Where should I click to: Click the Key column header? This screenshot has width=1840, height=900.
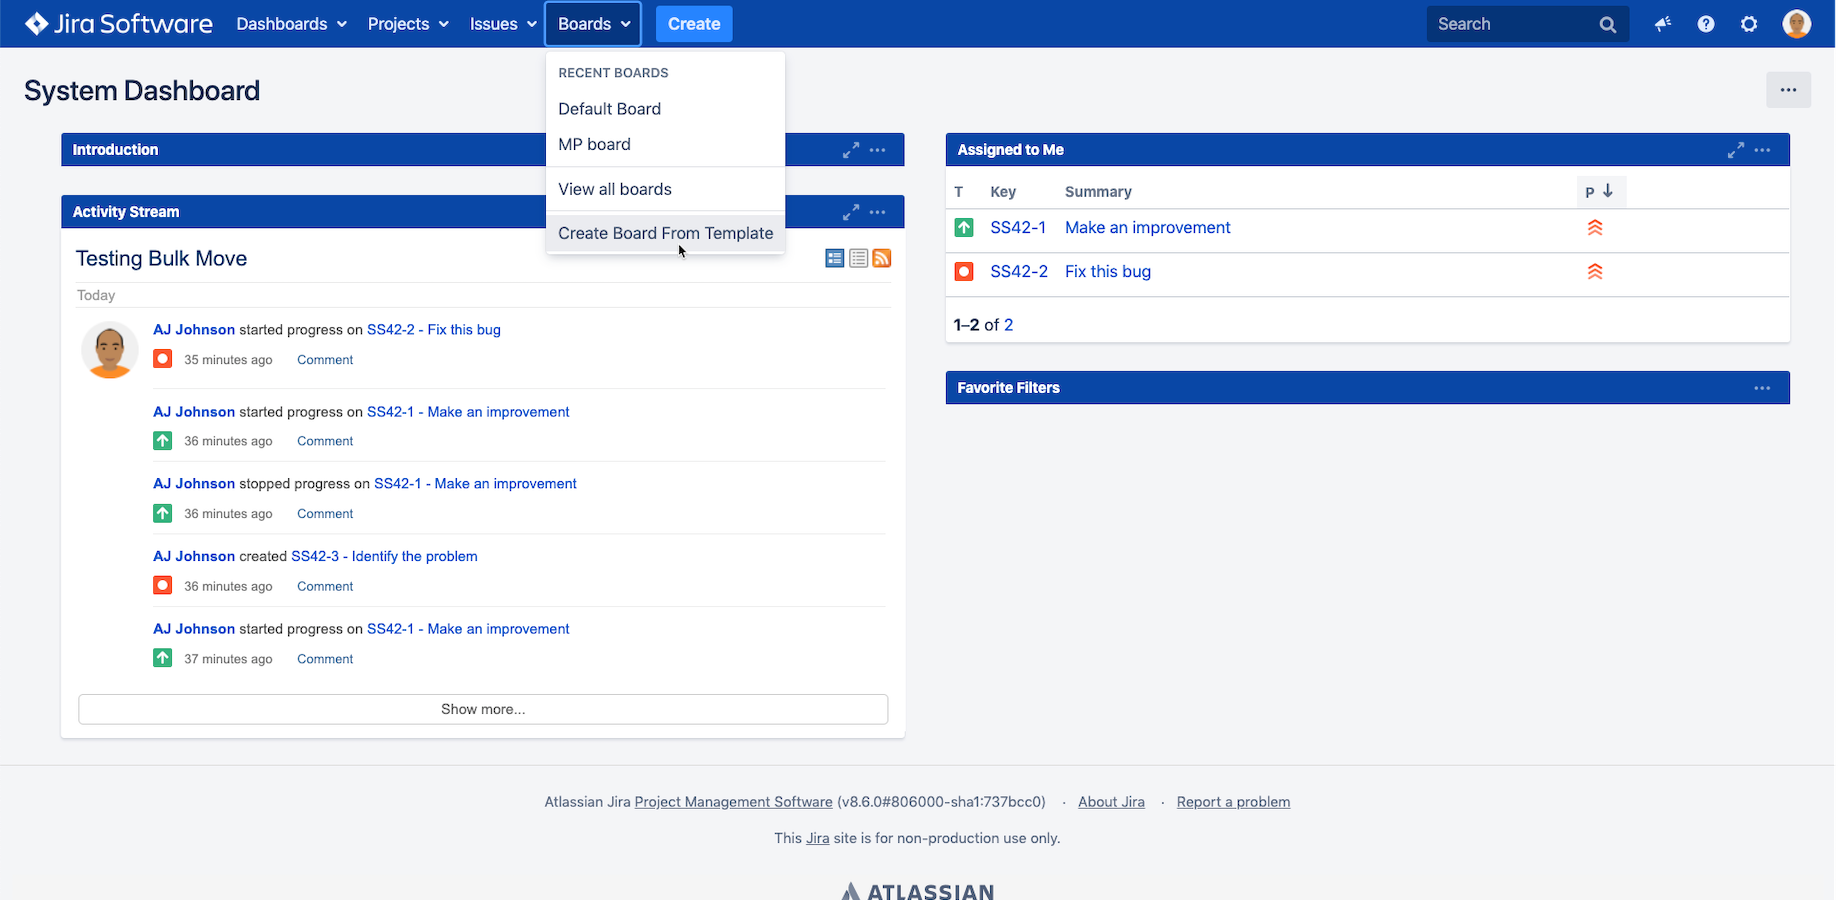tap(1003, 192)
